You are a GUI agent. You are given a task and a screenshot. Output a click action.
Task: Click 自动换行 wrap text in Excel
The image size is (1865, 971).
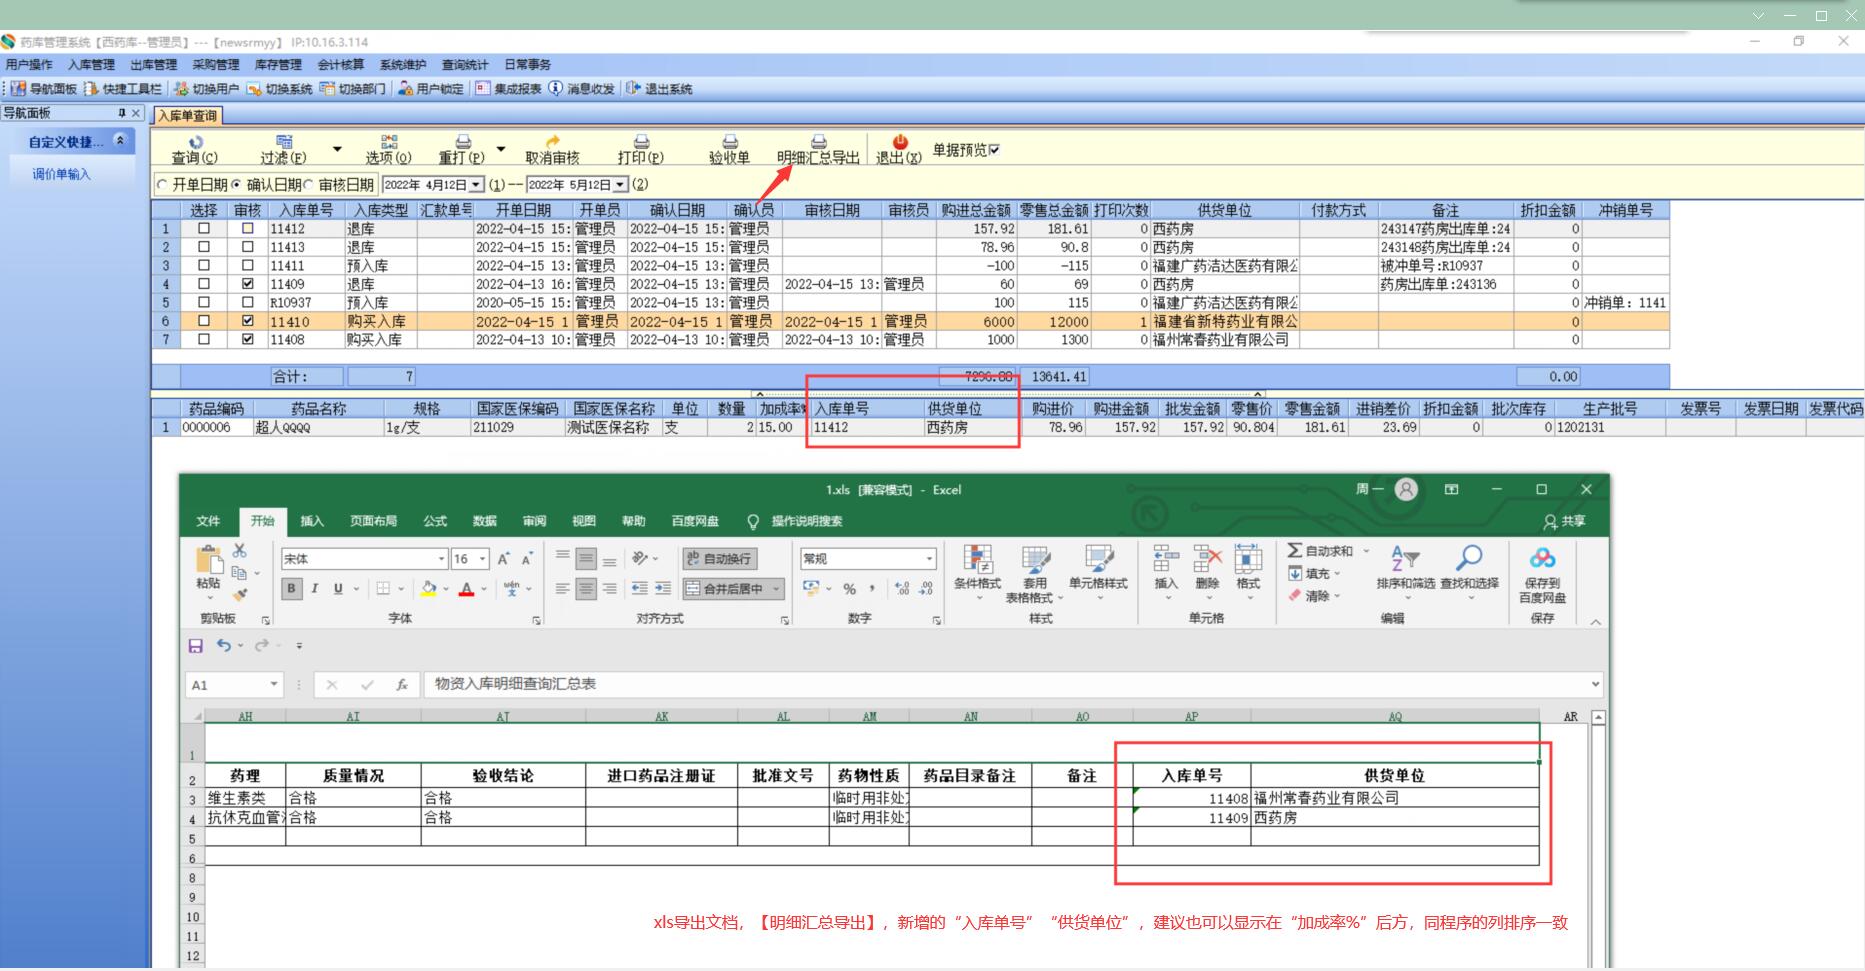pos(719,559)
